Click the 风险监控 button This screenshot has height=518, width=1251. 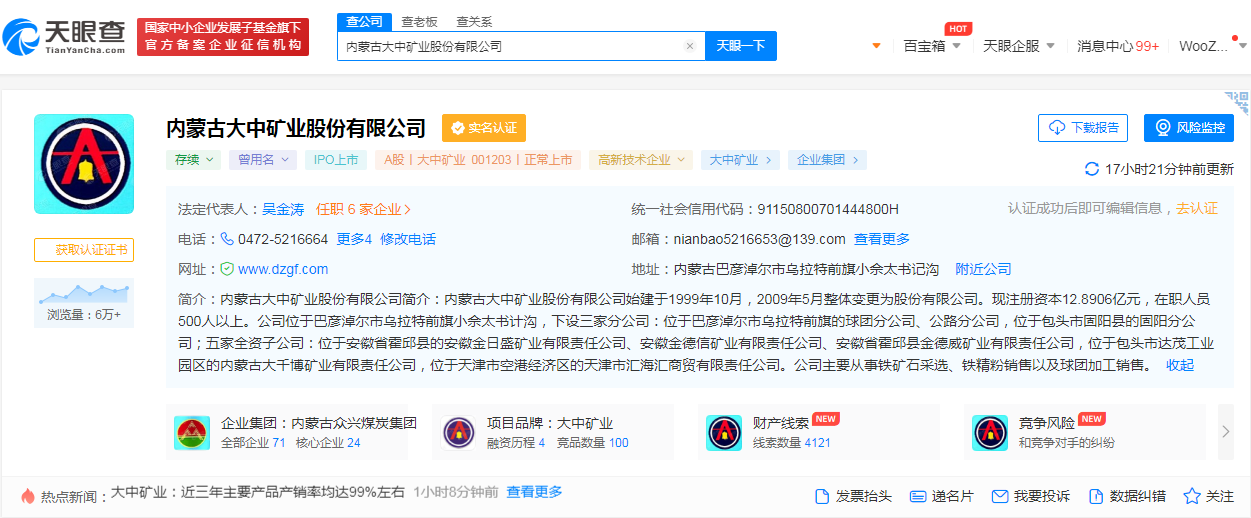(x=1189, y=128)
